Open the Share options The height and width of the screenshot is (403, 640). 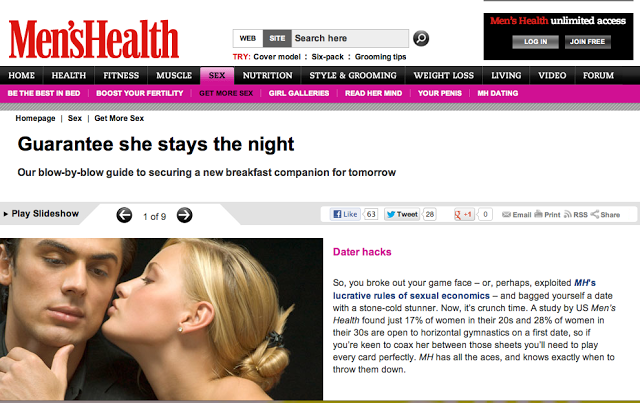pyautogui.click(x=605, y=214)
